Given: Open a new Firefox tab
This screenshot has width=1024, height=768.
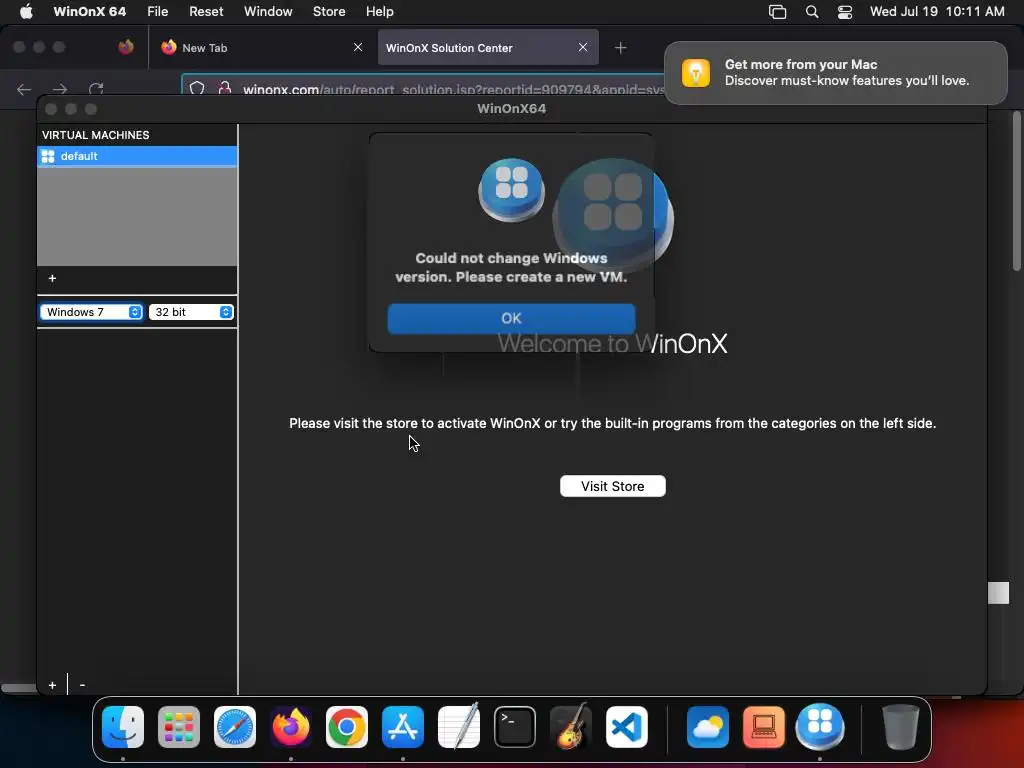Looking at the screenshot, I should click(620, 48).
